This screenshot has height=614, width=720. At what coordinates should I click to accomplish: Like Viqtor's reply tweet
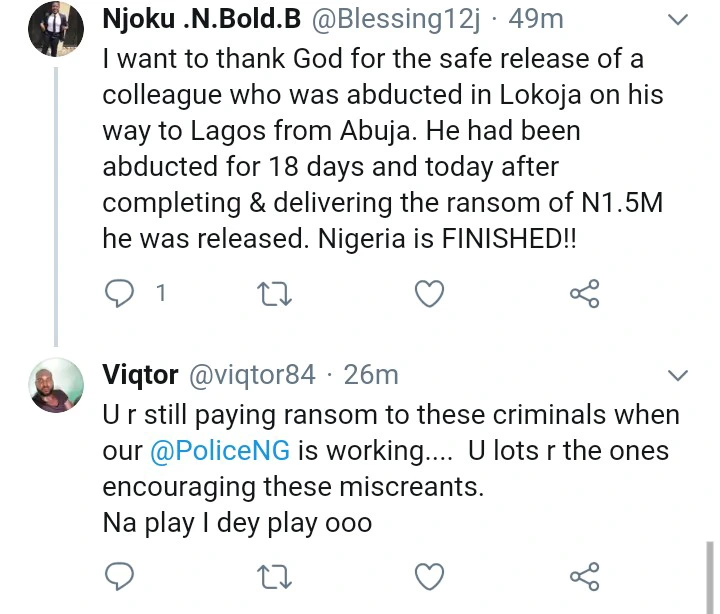429,576
